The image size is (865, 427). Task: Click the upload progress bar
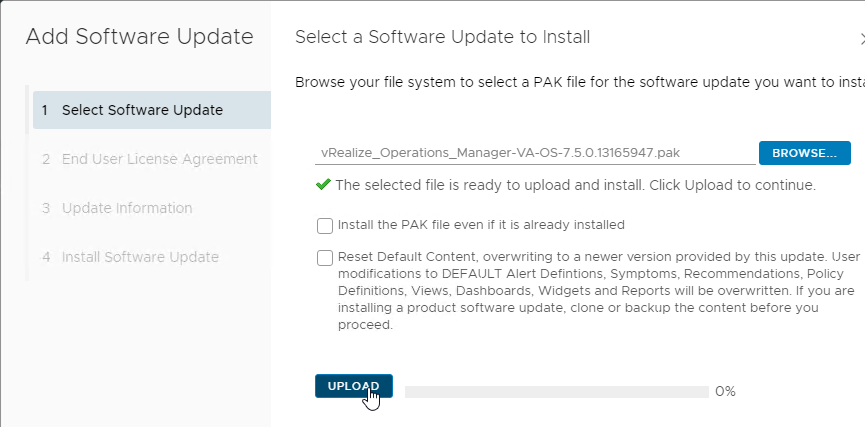point(557,392)
